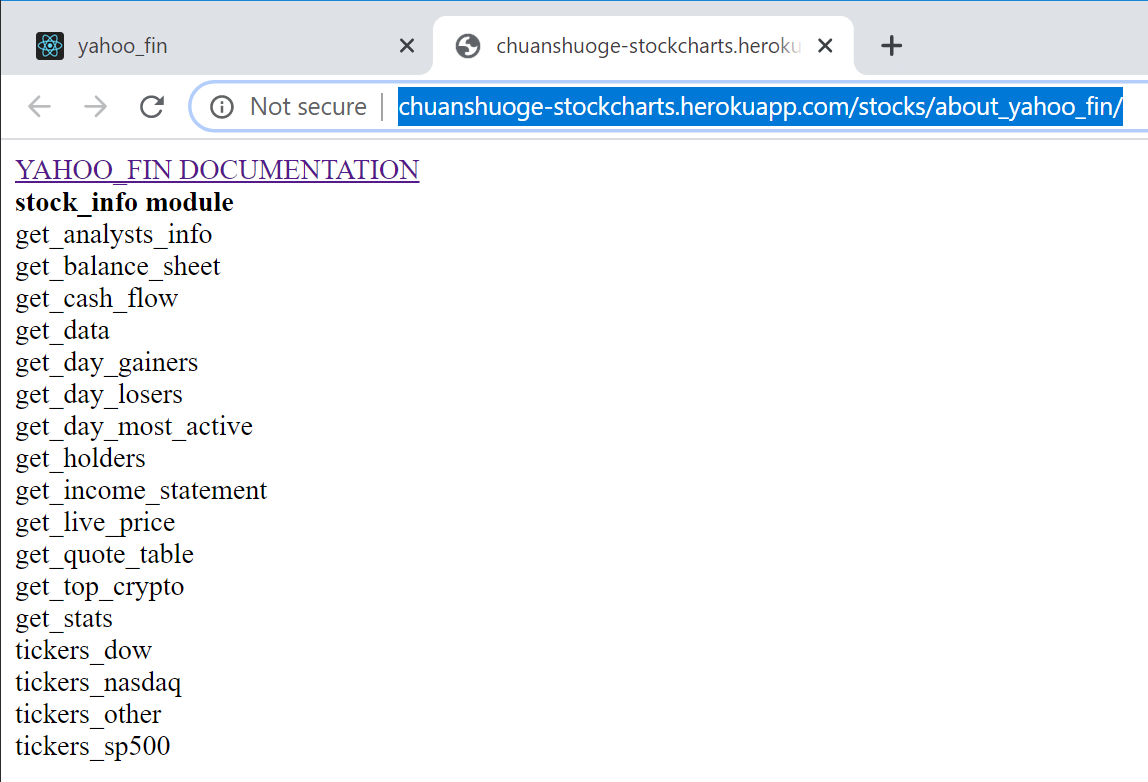
Task: Click get_stats entry
Action: (64, 619)
